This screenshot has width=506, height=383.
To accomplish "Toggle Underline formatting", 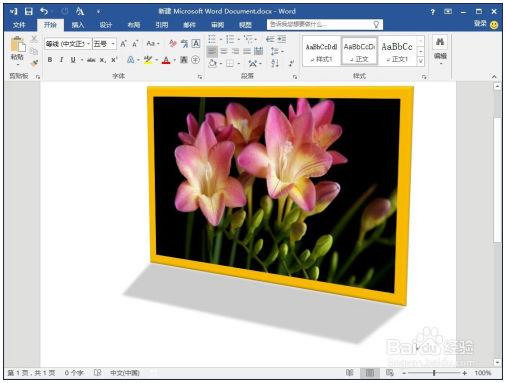I will pyautogui.click(x=73, y=60).
